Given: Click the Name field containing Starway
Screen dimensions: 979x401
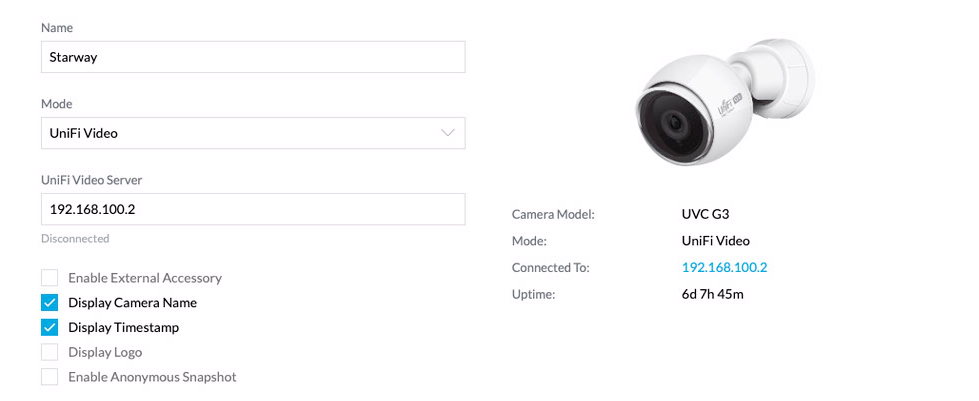Looking at the screenshot, I should point(252,57).
